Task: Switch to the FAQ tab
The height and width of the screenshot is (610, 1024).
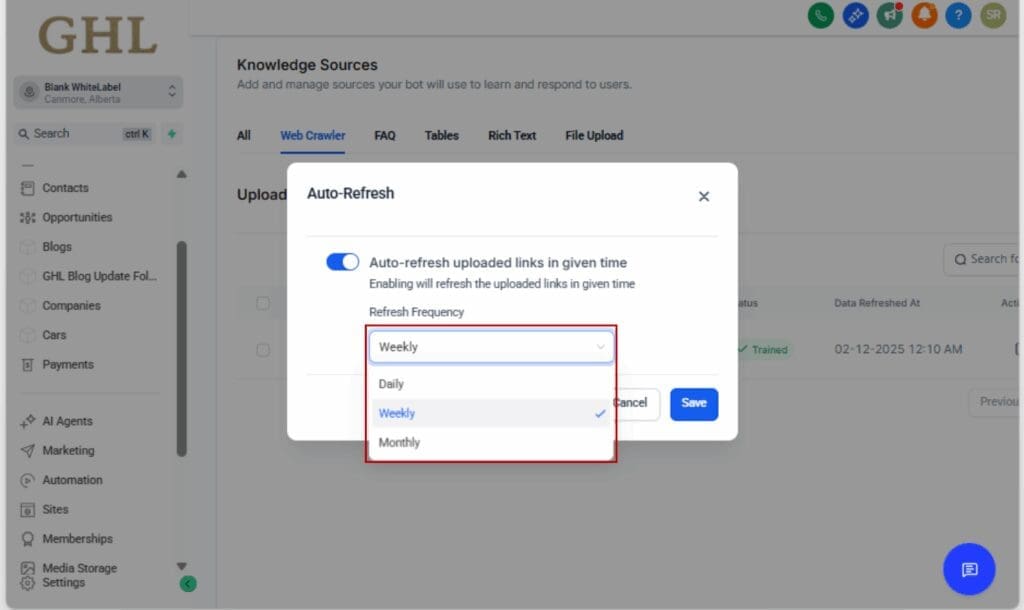Action: (x=384, y=135)
